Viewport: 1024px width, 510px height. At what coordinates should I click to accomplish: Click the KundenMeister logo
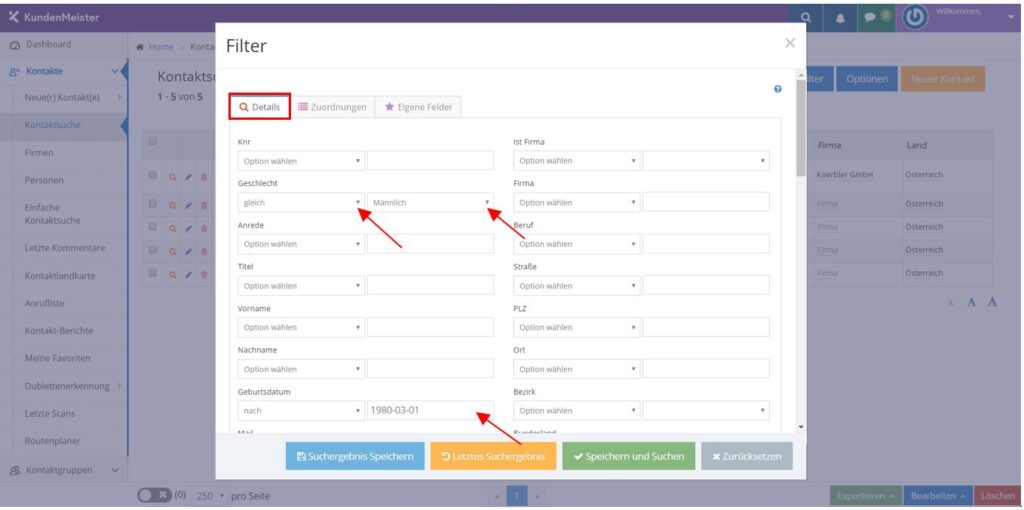point(54,18)
